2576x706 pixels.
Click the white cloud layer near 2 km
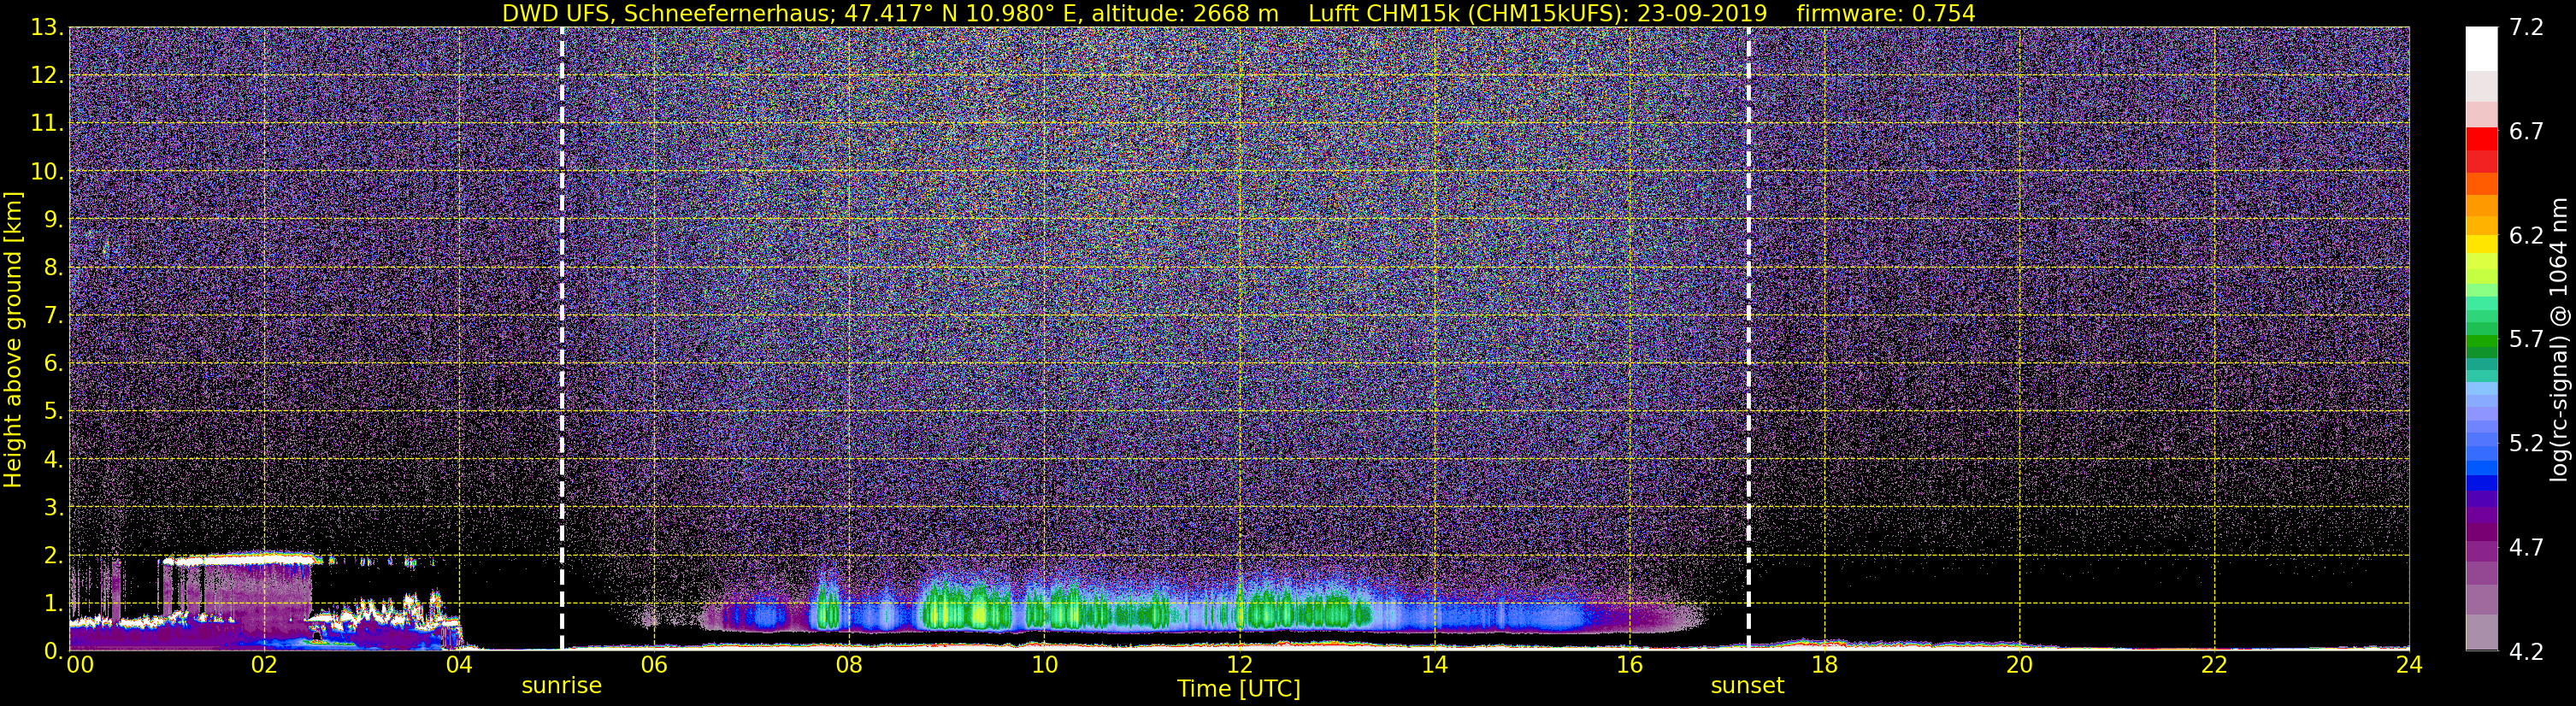point(240,560)
